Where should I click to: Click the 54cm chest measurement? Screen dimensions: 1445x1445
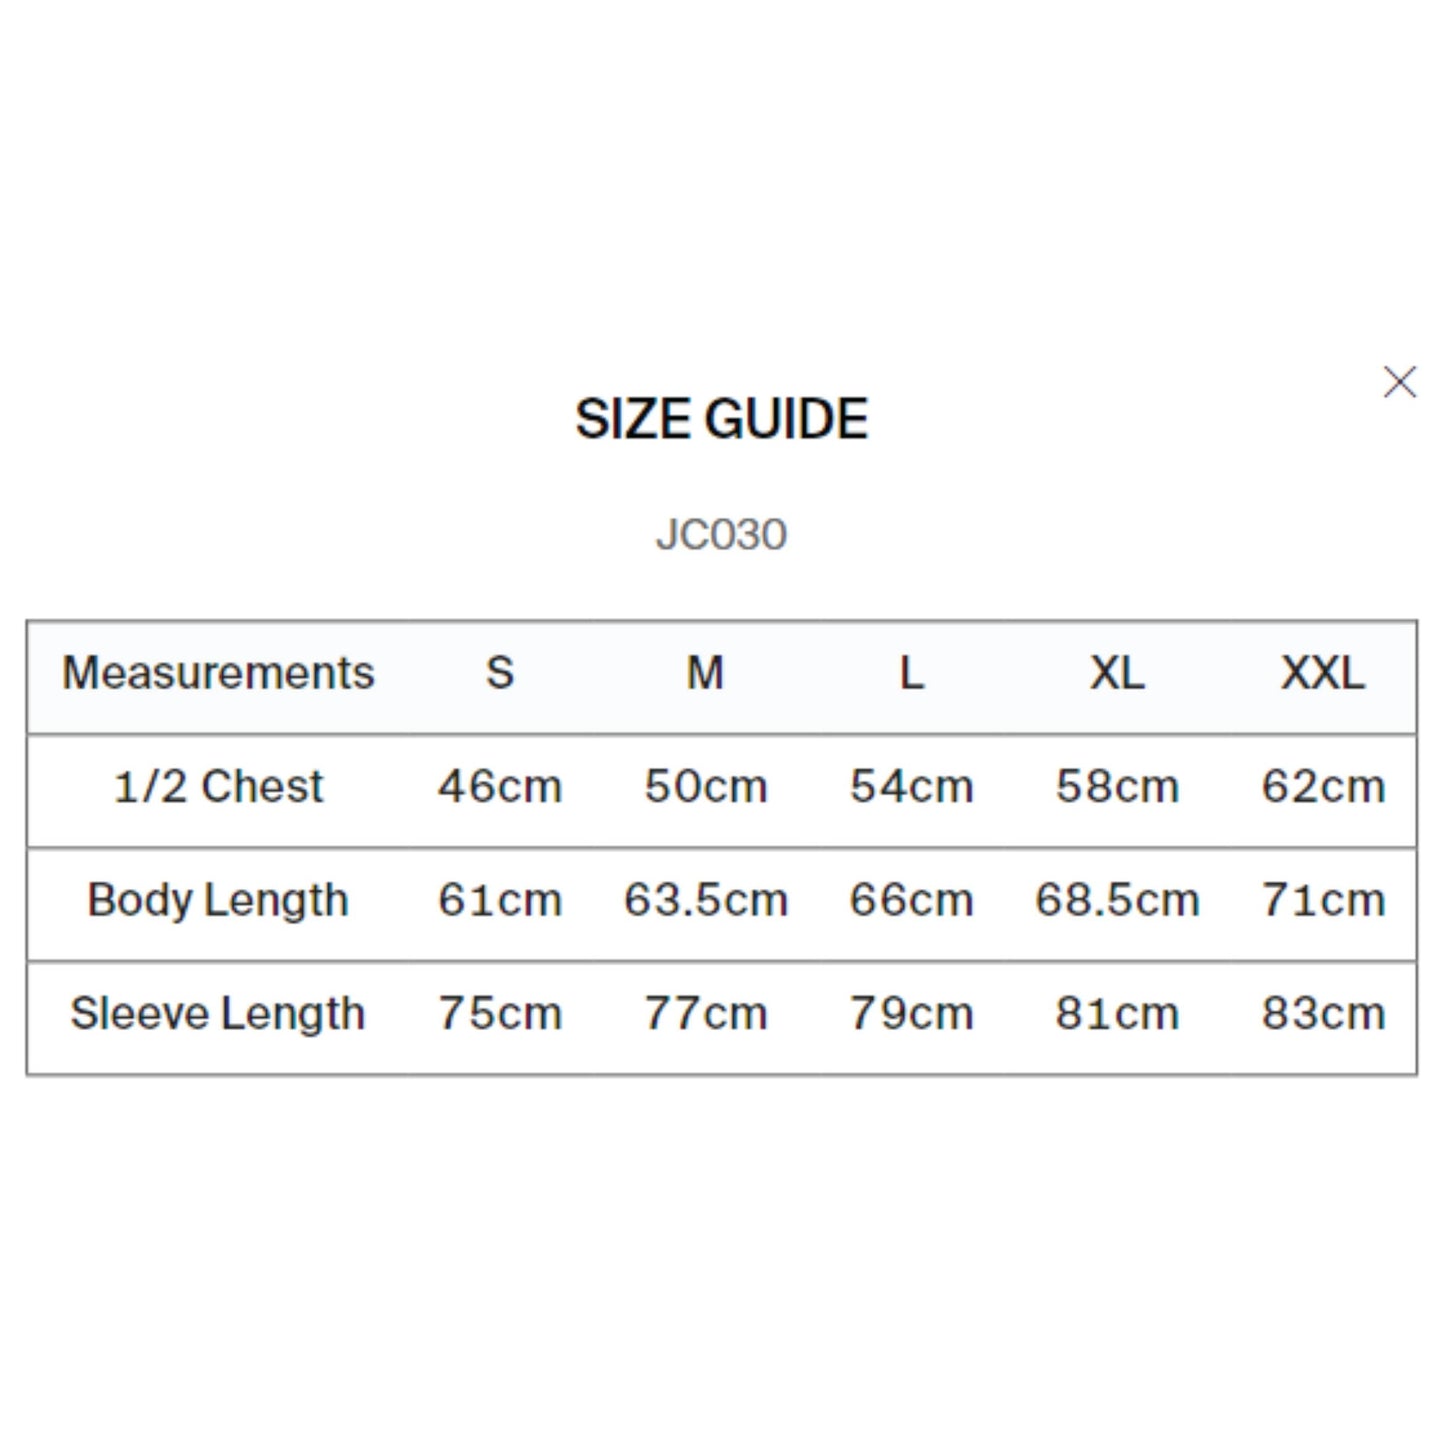(x=911, y=787)
